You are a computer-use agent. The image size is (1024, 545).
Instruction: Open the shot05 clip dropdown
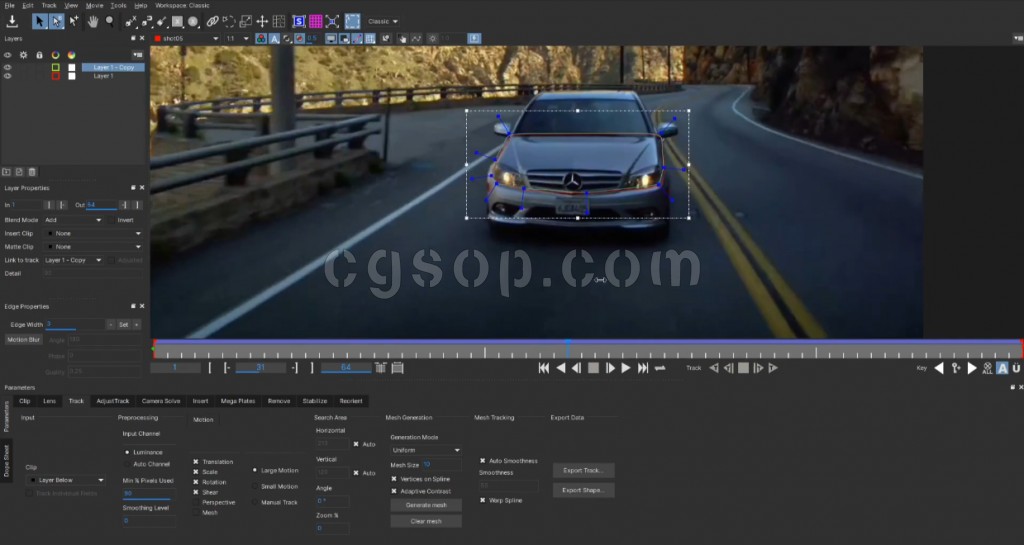tap(186, 39)
